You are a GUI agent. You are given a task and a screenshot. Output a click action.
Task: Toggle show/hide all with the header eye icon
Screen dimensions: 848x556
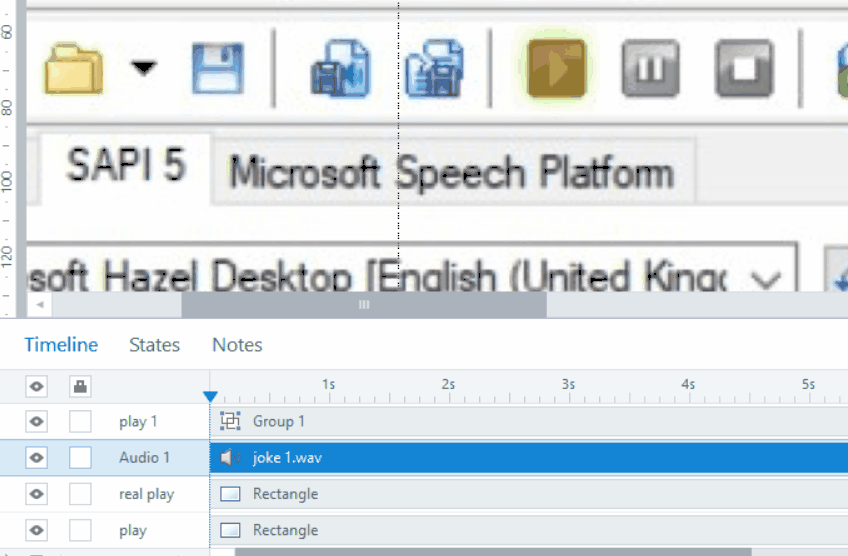click(x=36, y=387)
